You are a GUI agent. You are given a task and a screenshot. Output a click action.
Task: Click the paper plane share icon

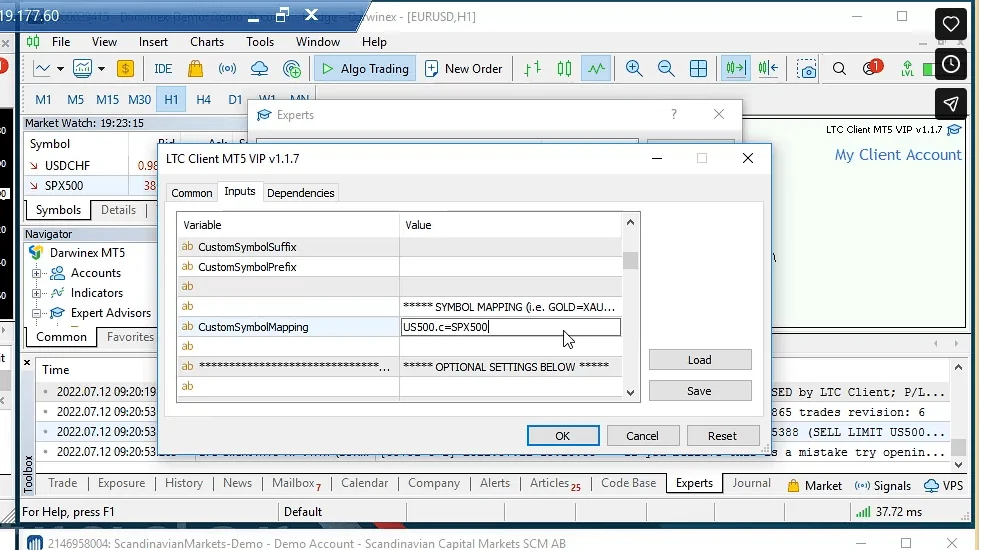pos(950,103)
